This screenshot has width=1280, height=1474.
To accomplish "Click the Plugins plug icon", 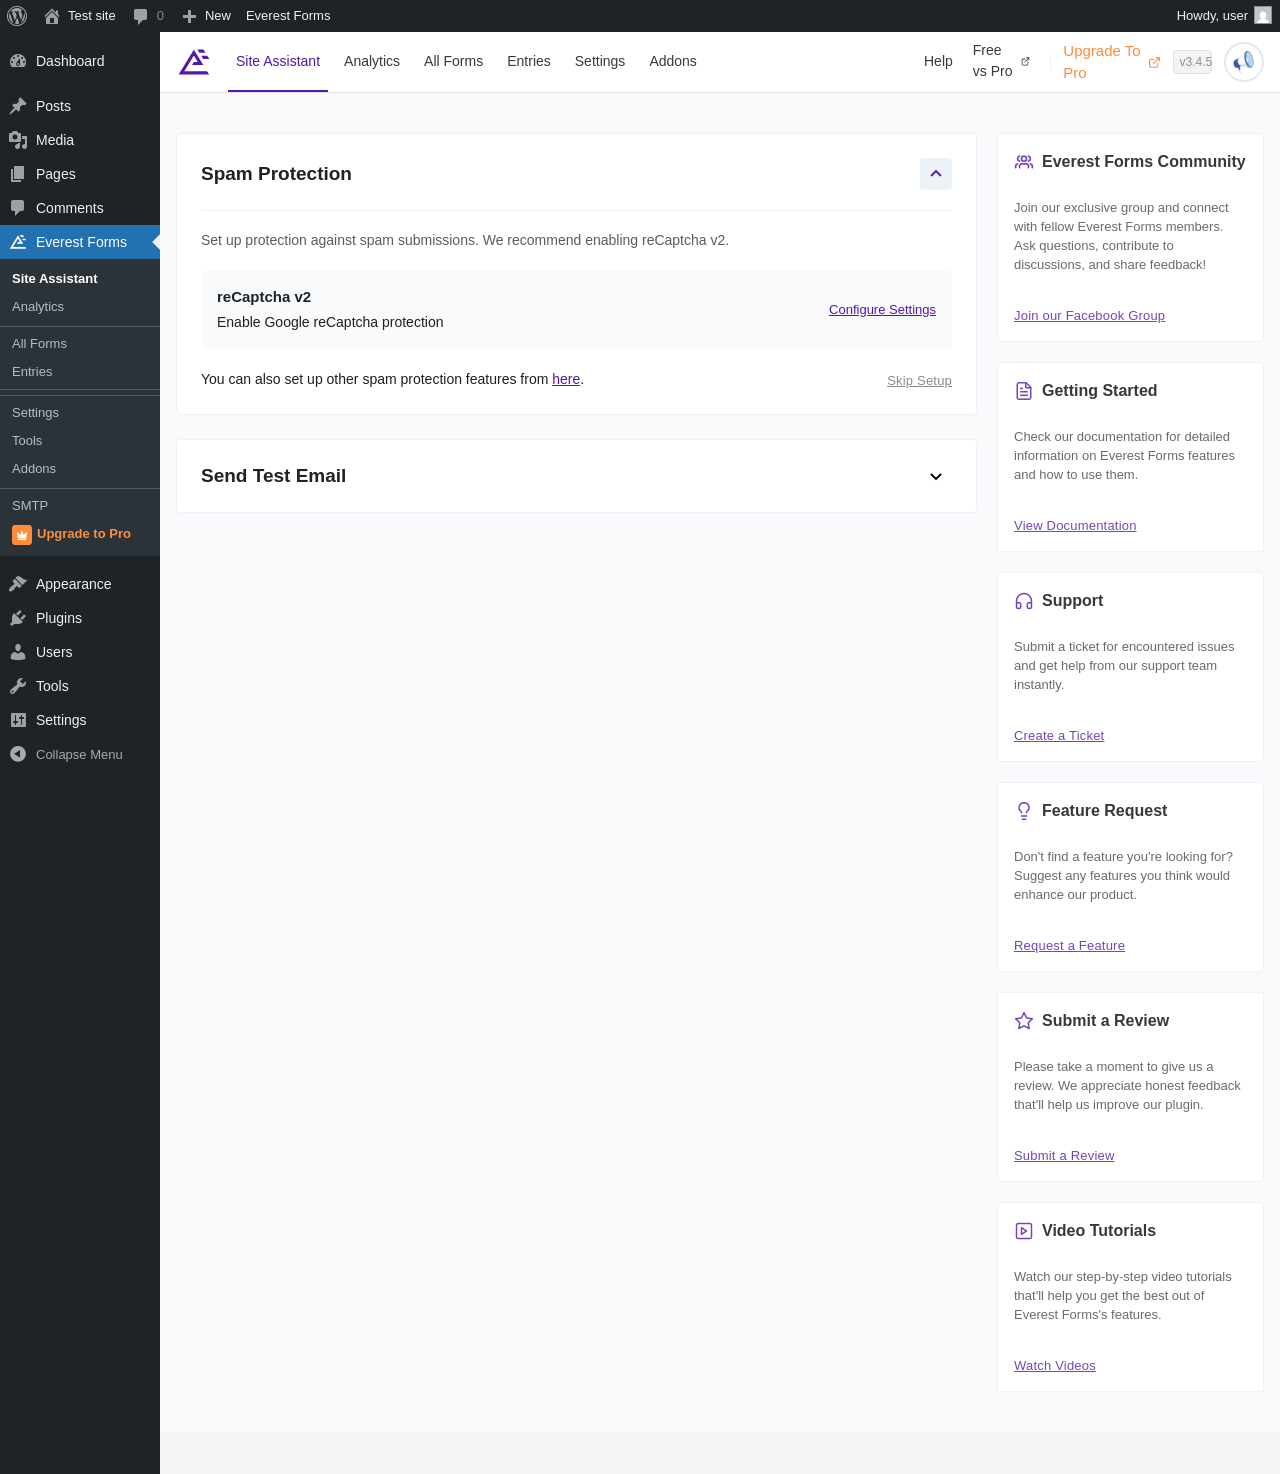I will (x=18, y=618).
